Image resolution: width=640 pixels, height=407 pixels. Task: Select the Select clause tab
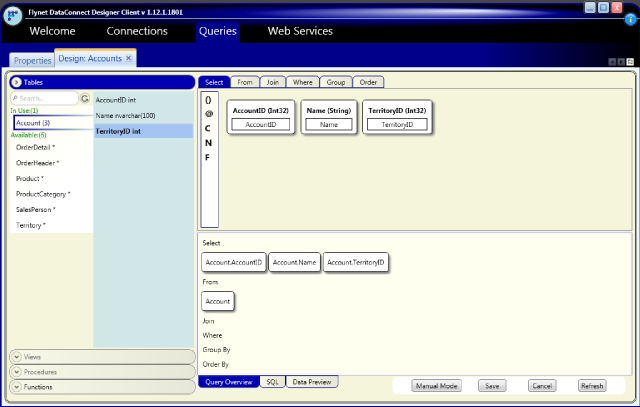coord(214,82)
